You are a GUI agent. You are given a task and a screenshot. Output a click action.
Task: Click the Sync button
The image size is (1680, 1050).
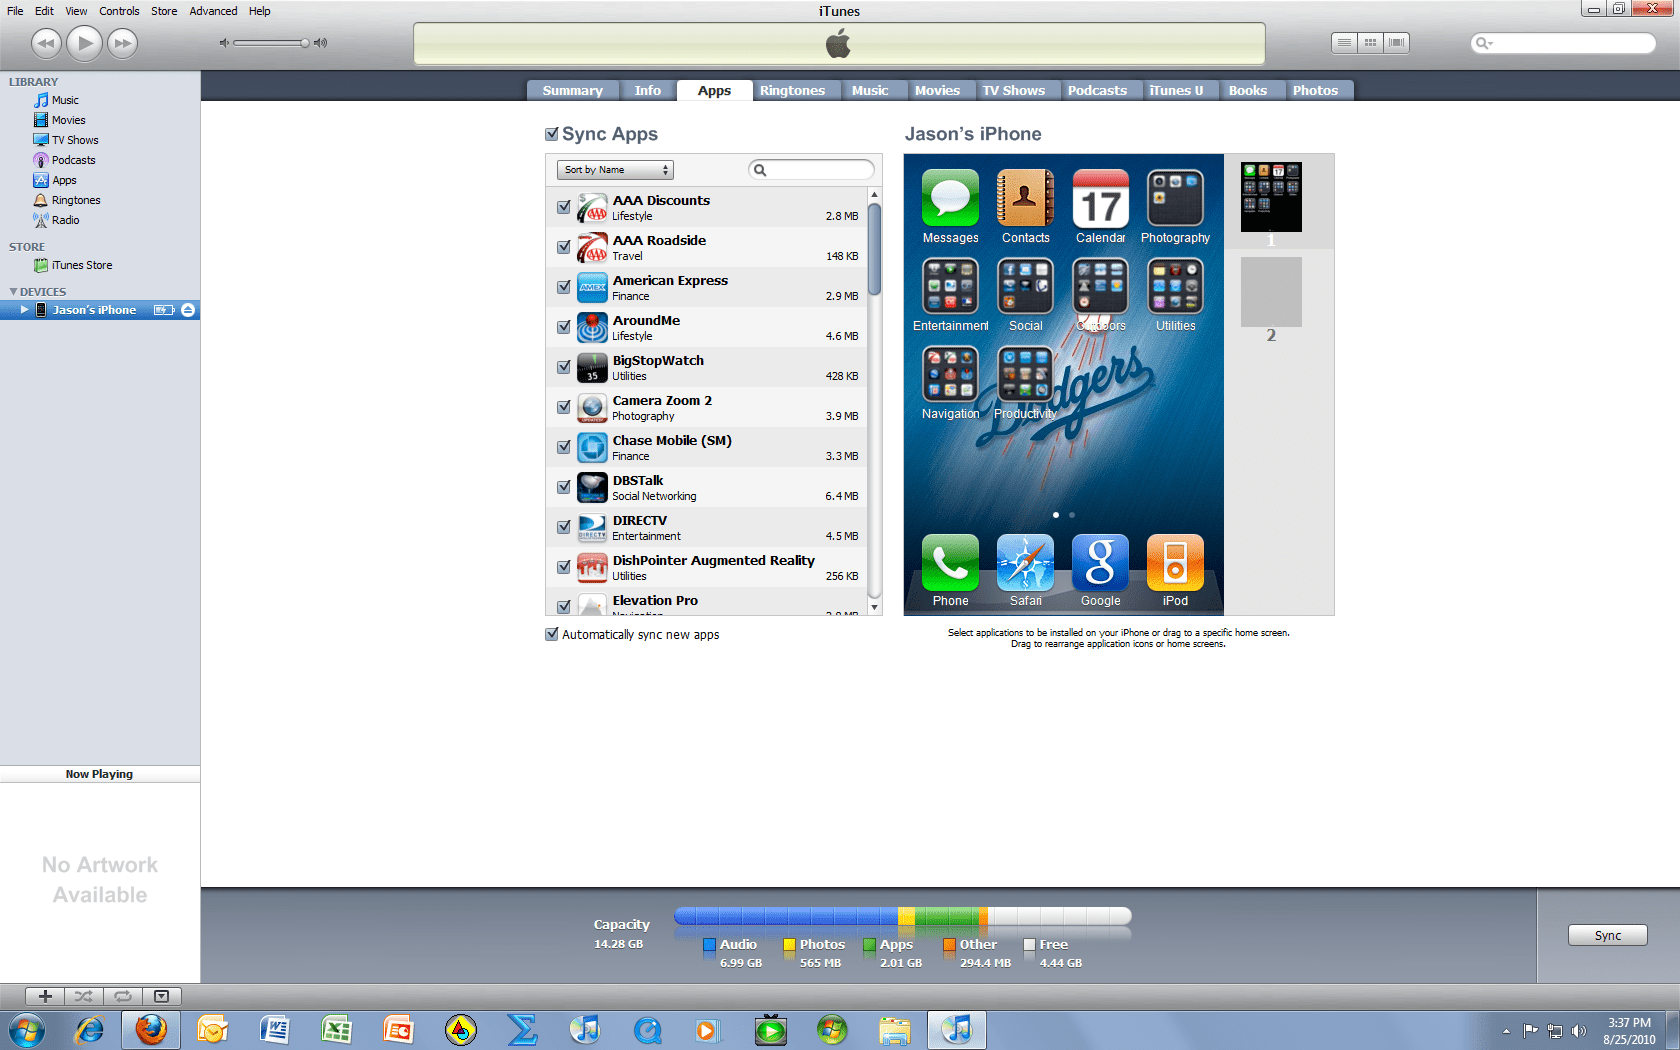pyautogui.click(x=1607, y=935)
